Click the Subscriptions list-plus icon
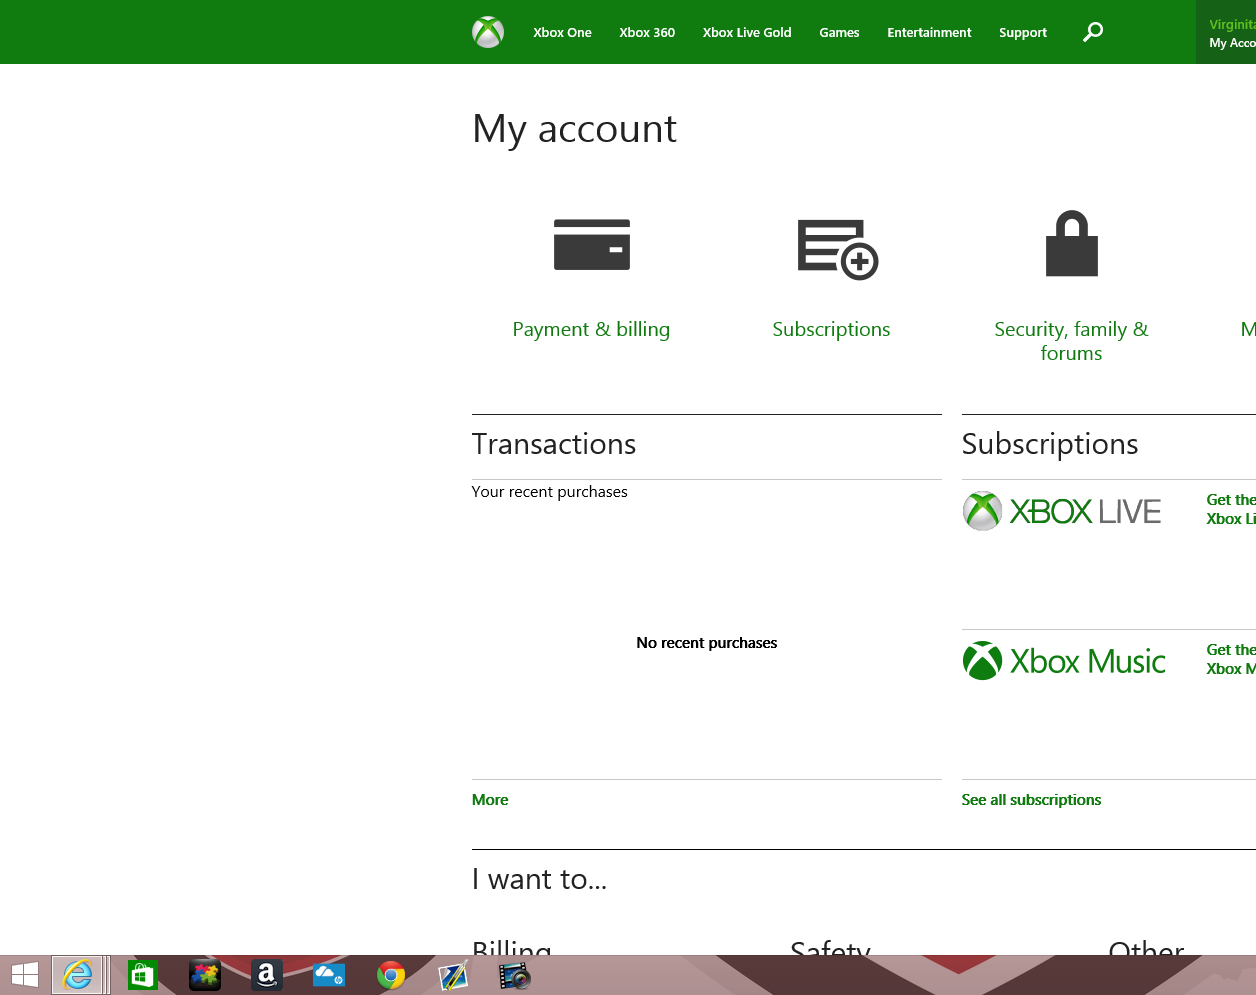 pyautogui.click(x=838, y=249)
